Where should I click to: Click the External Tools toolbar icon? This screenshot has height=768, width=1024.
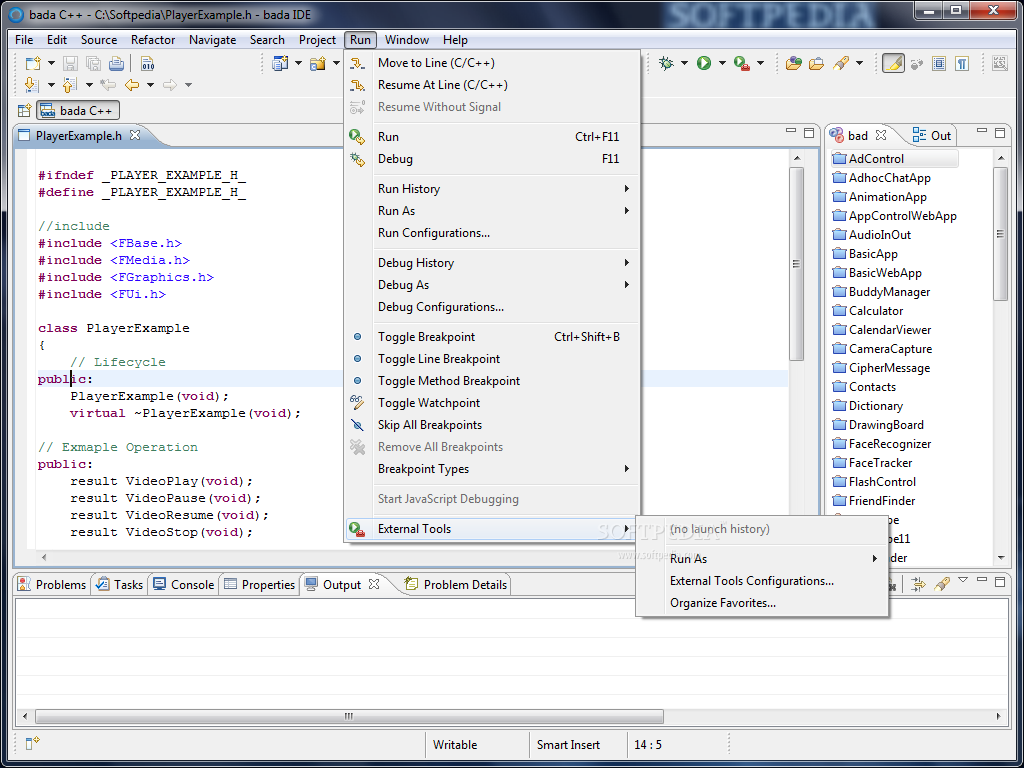741,63
